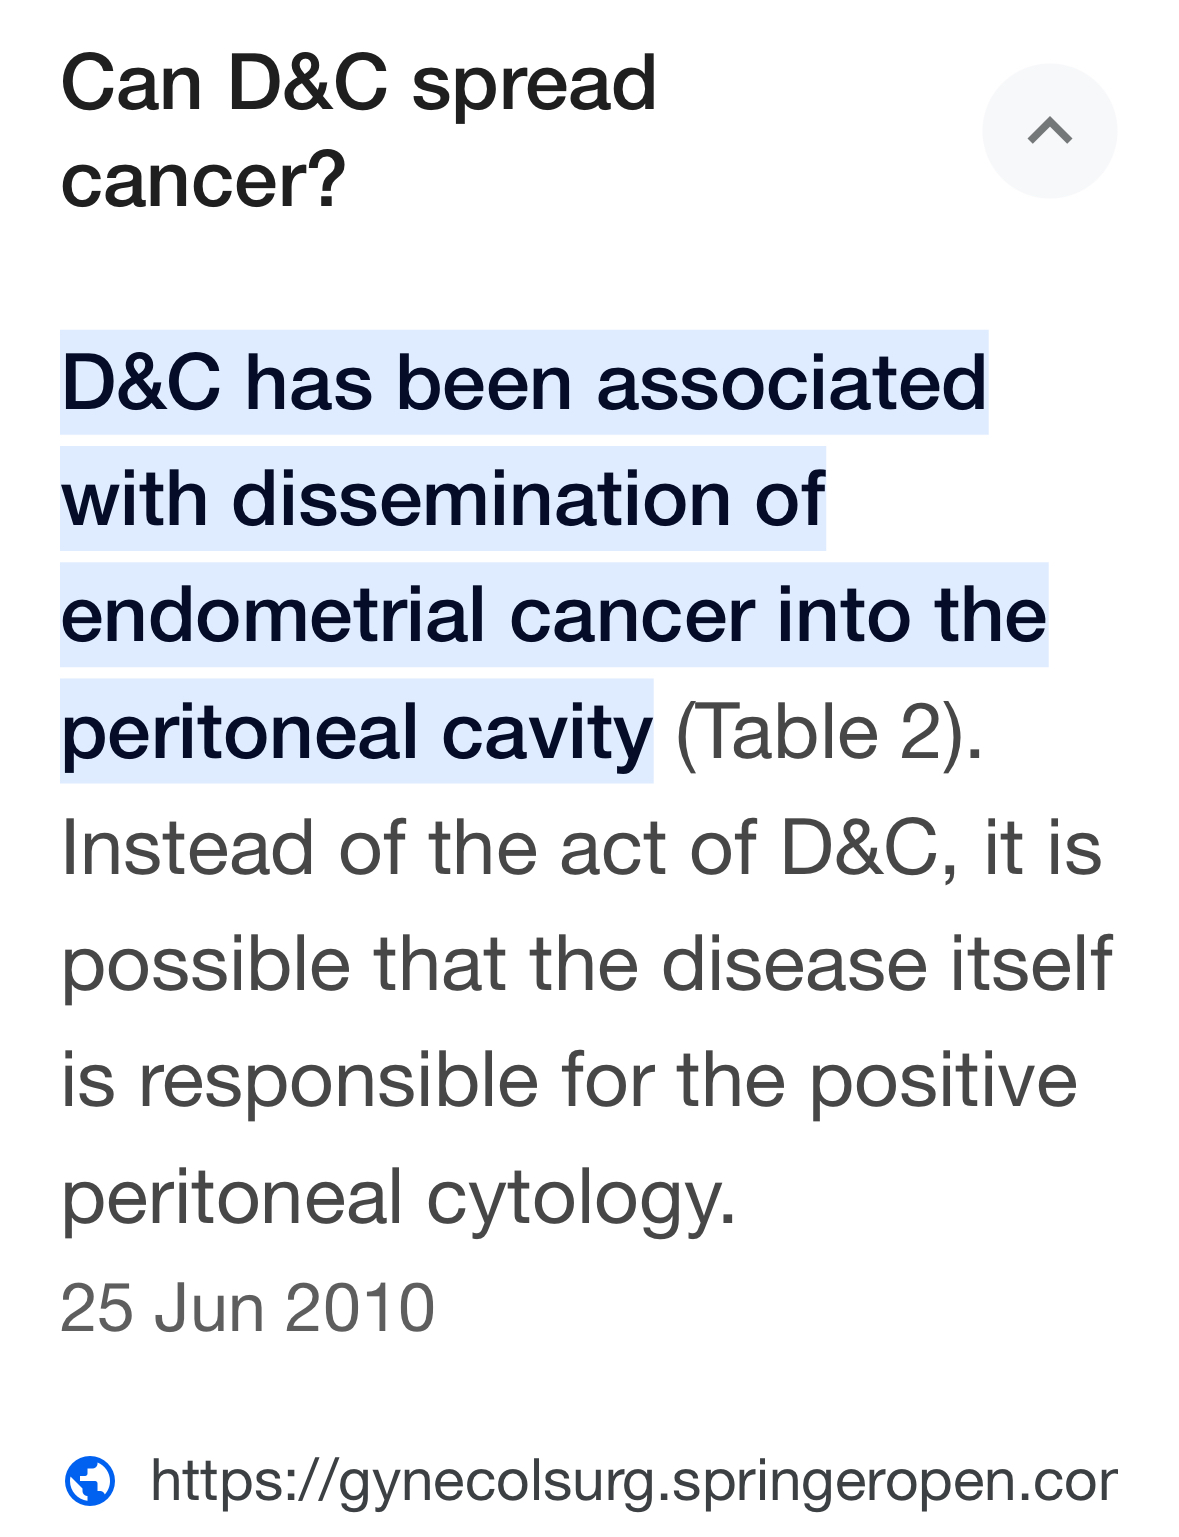Tap the 'Can D&C spread' heading line
1179x1537 pixels.
358,83
